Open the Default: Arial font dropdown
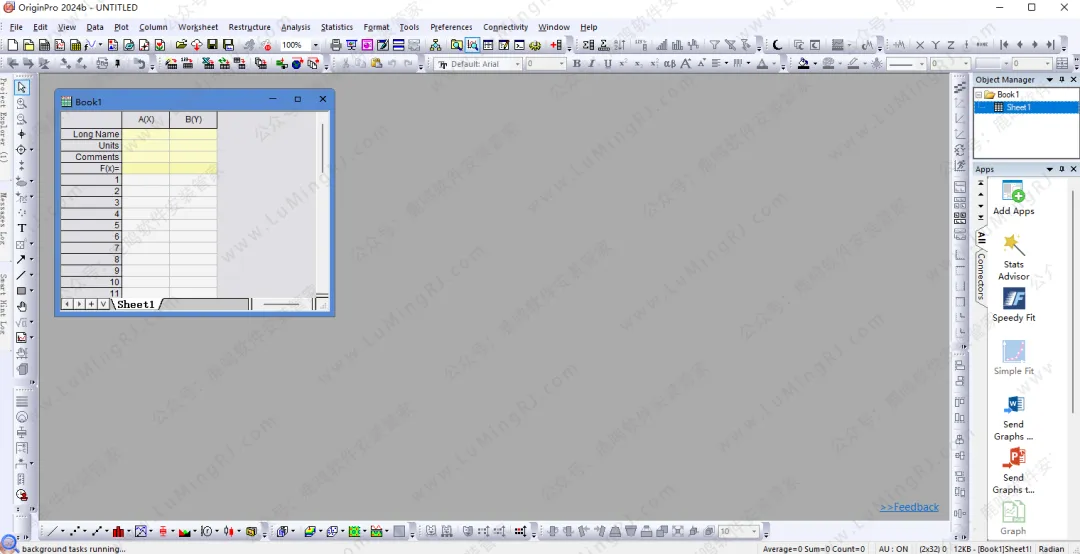1080x554 pixels. pyautogui.click(x=518, y=64)
